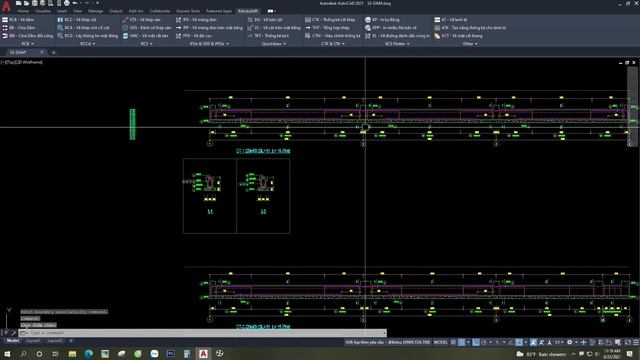This screenshot has height=360, width=640.
Task: Open the Express Tools ribbon tab
Action: tap(188, 11)
